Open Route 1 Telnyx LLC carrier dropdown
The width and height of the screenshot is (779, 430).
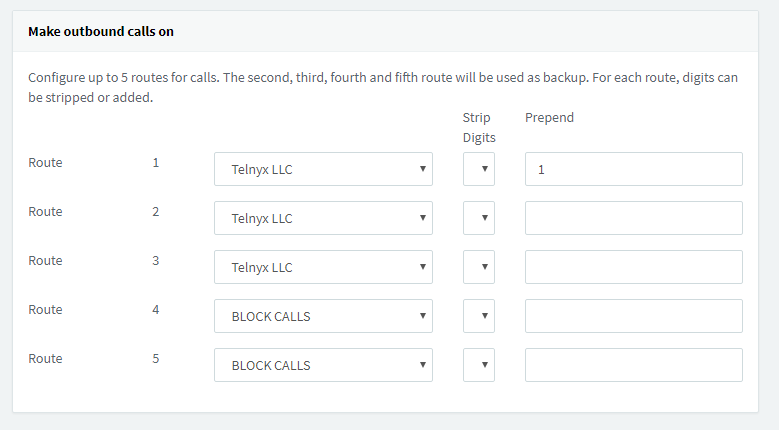coord(323,169)
